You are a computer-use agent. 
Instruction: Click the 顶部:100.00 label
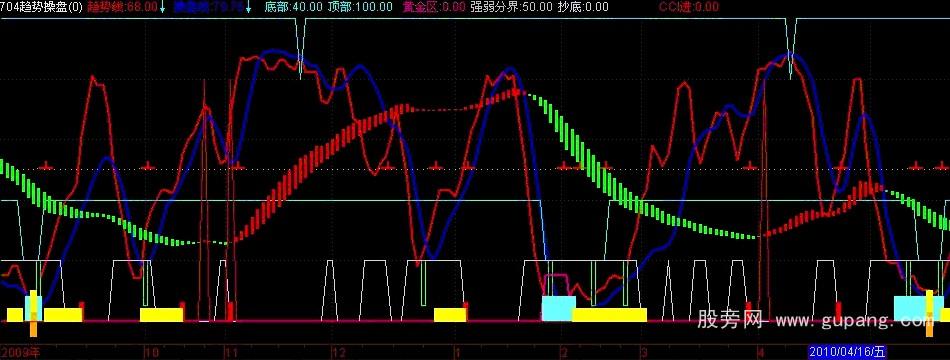[360, 7]
